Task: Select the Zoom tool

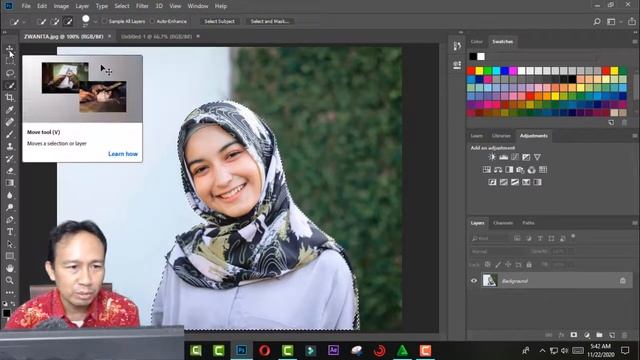Action: pos(10,280)
